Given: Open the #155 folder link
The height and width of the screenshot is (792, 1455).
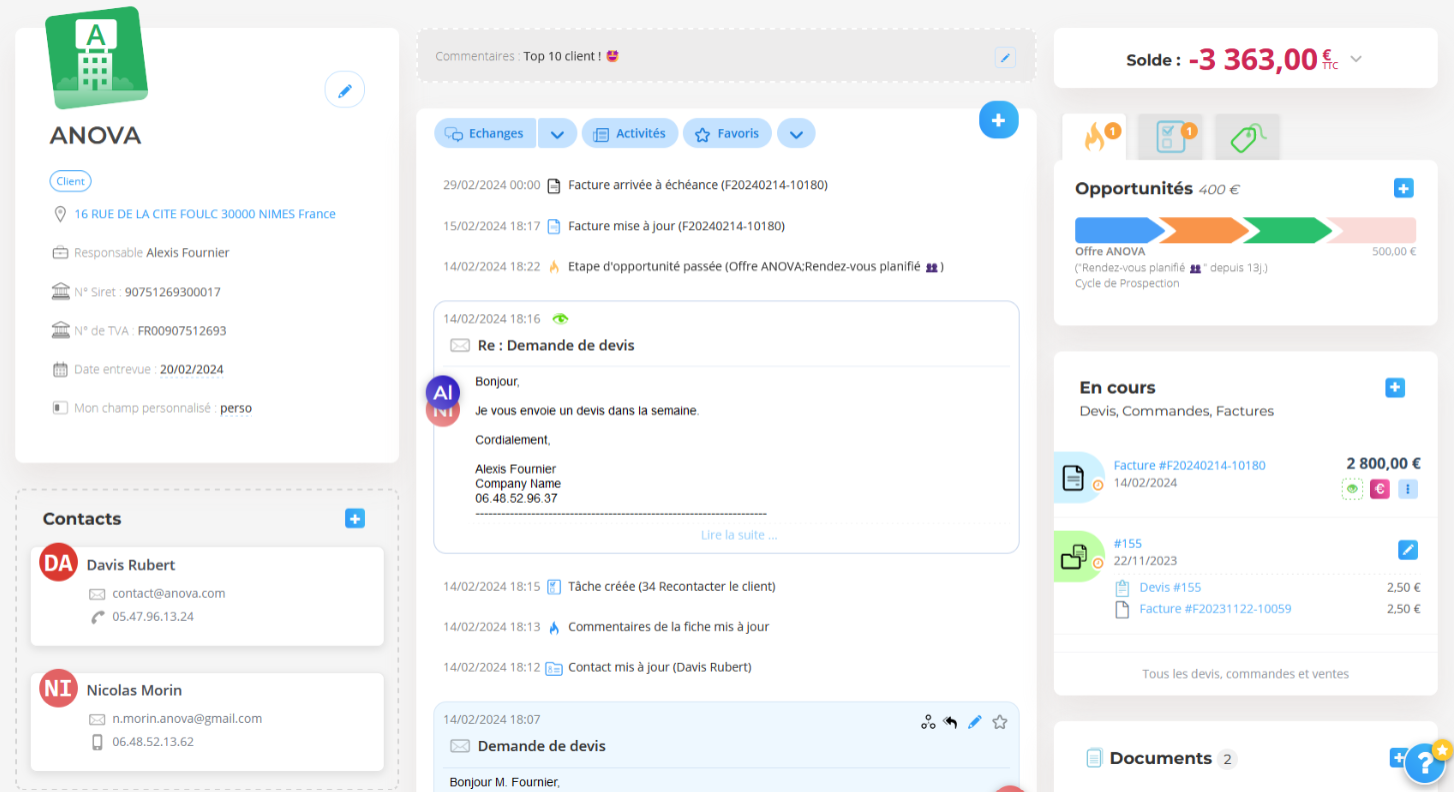Looking at the screenshot, I should coord(1127,544).
